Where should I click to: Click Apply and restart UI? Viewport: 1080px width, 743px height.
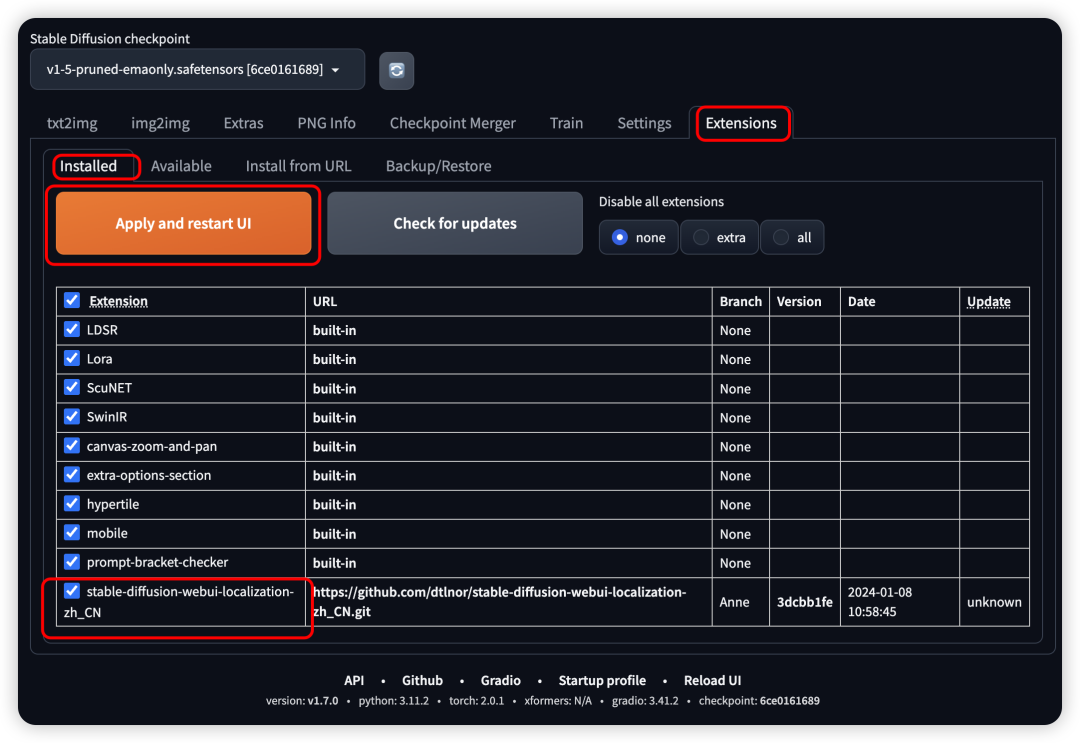(x=183, y=223)
